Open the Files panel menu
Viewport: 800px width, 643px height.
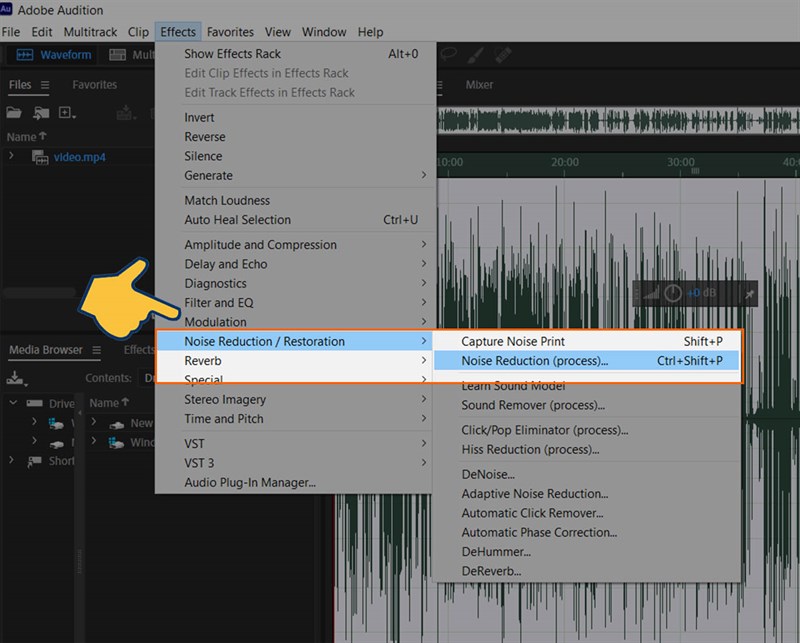(45, 85)
